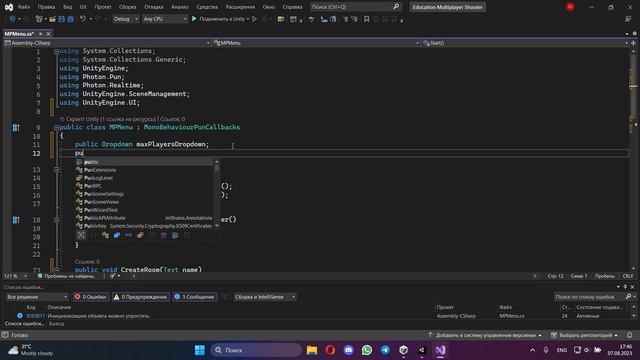This screenshot has height=360, width=640.
Task: Click the select repository button
Action: point(584,335)
